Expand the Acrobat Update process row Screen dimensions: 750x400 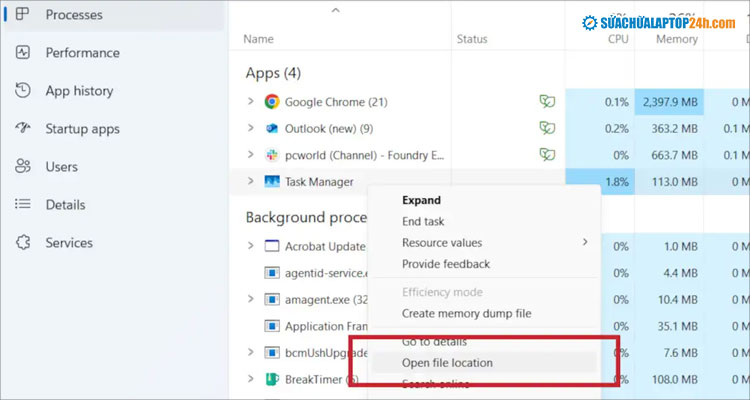pos(251,246)
